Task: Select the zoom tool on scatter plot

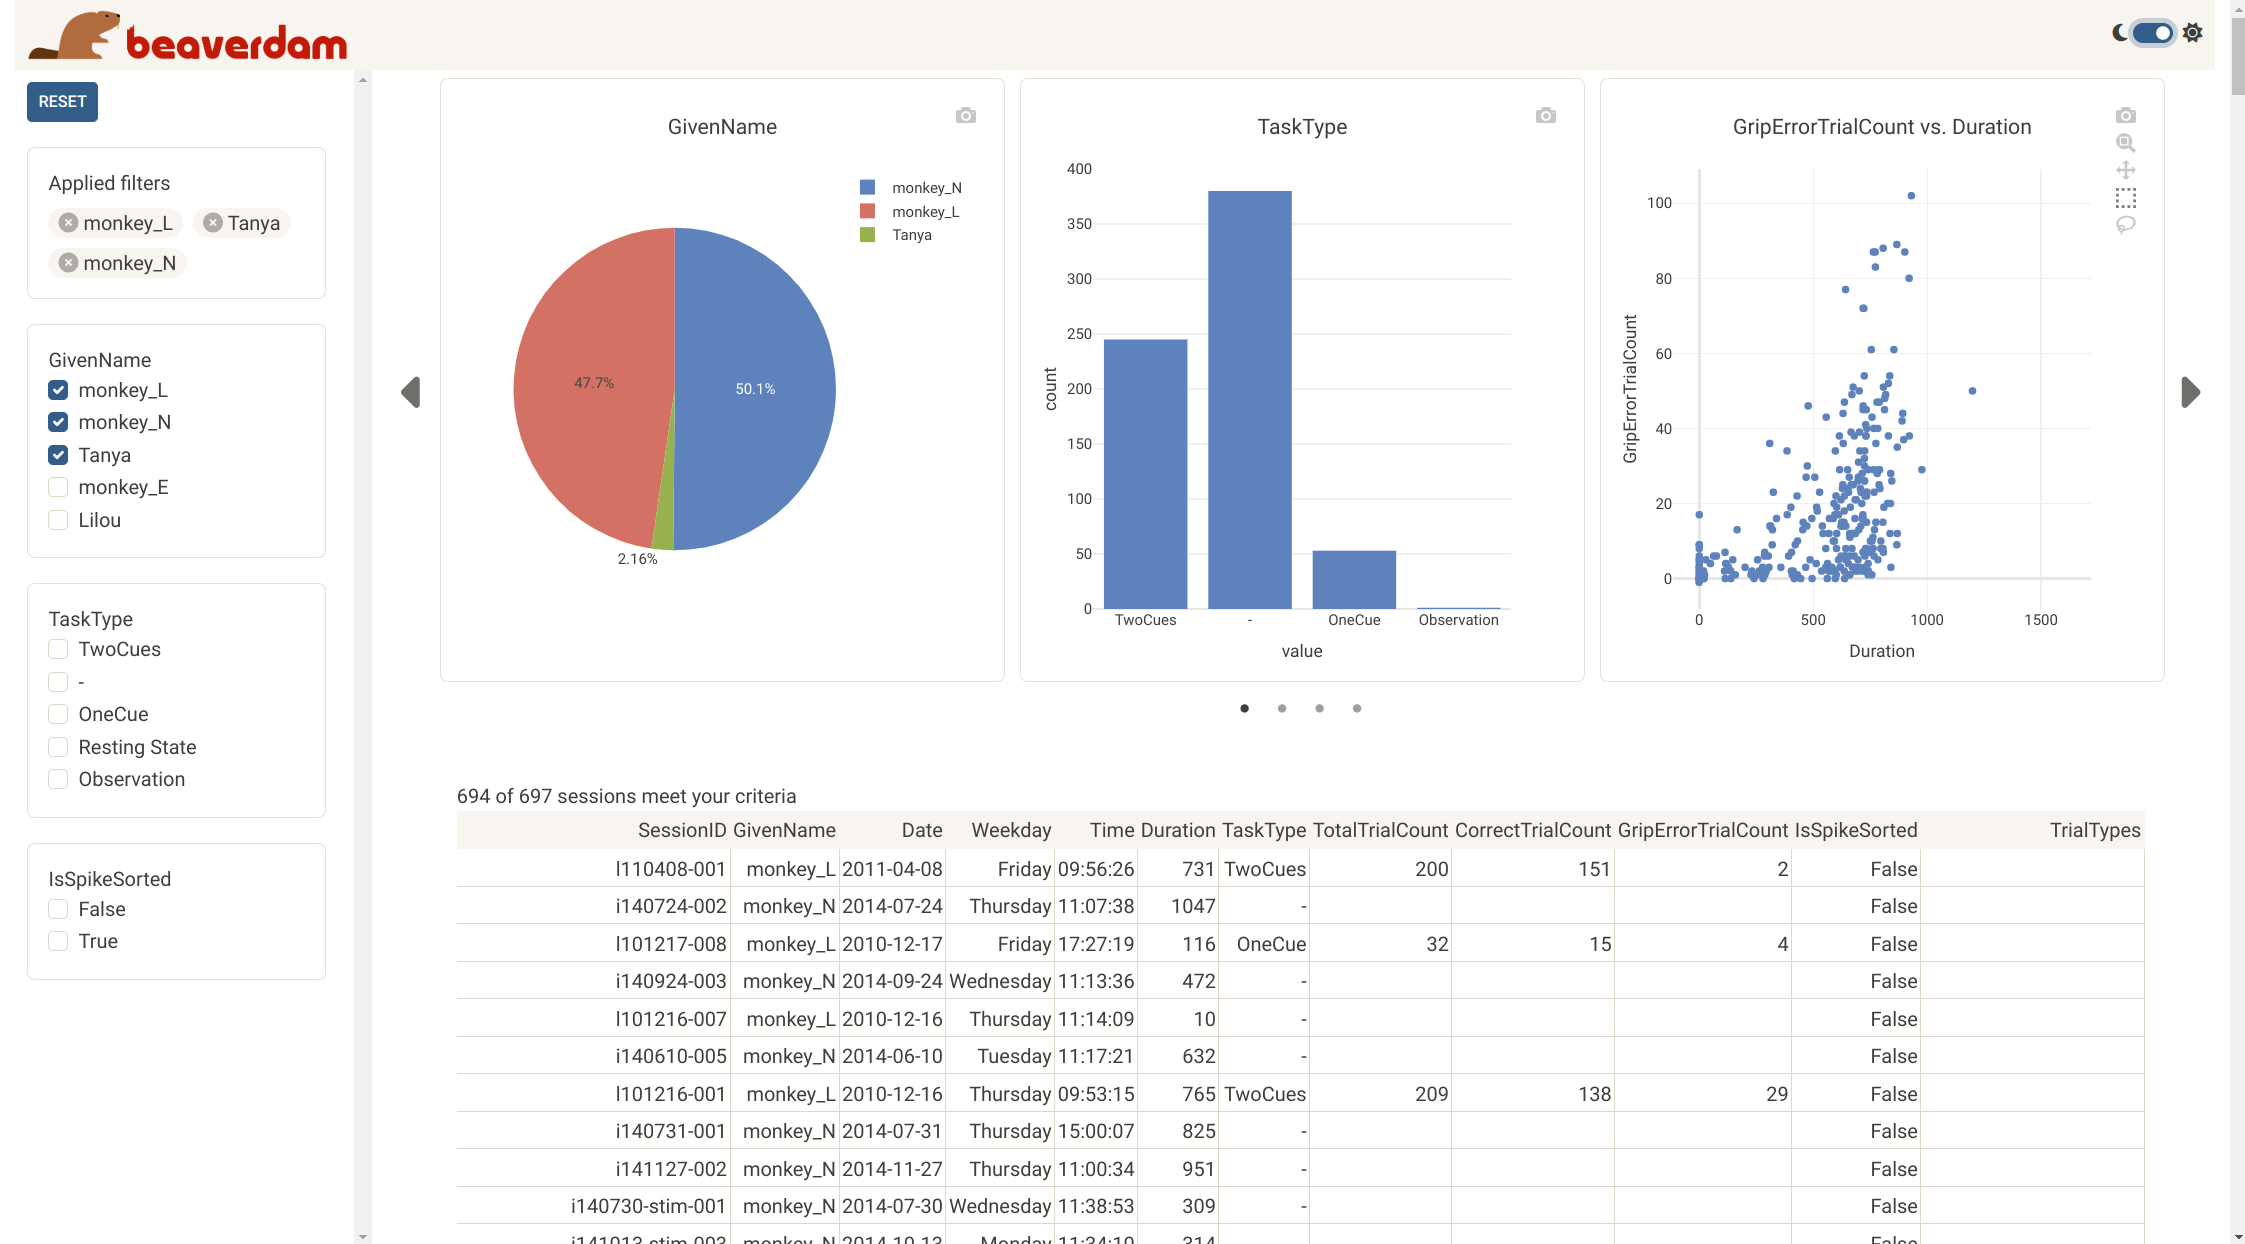Action: pyautogui.click(x=2125, y=143)
